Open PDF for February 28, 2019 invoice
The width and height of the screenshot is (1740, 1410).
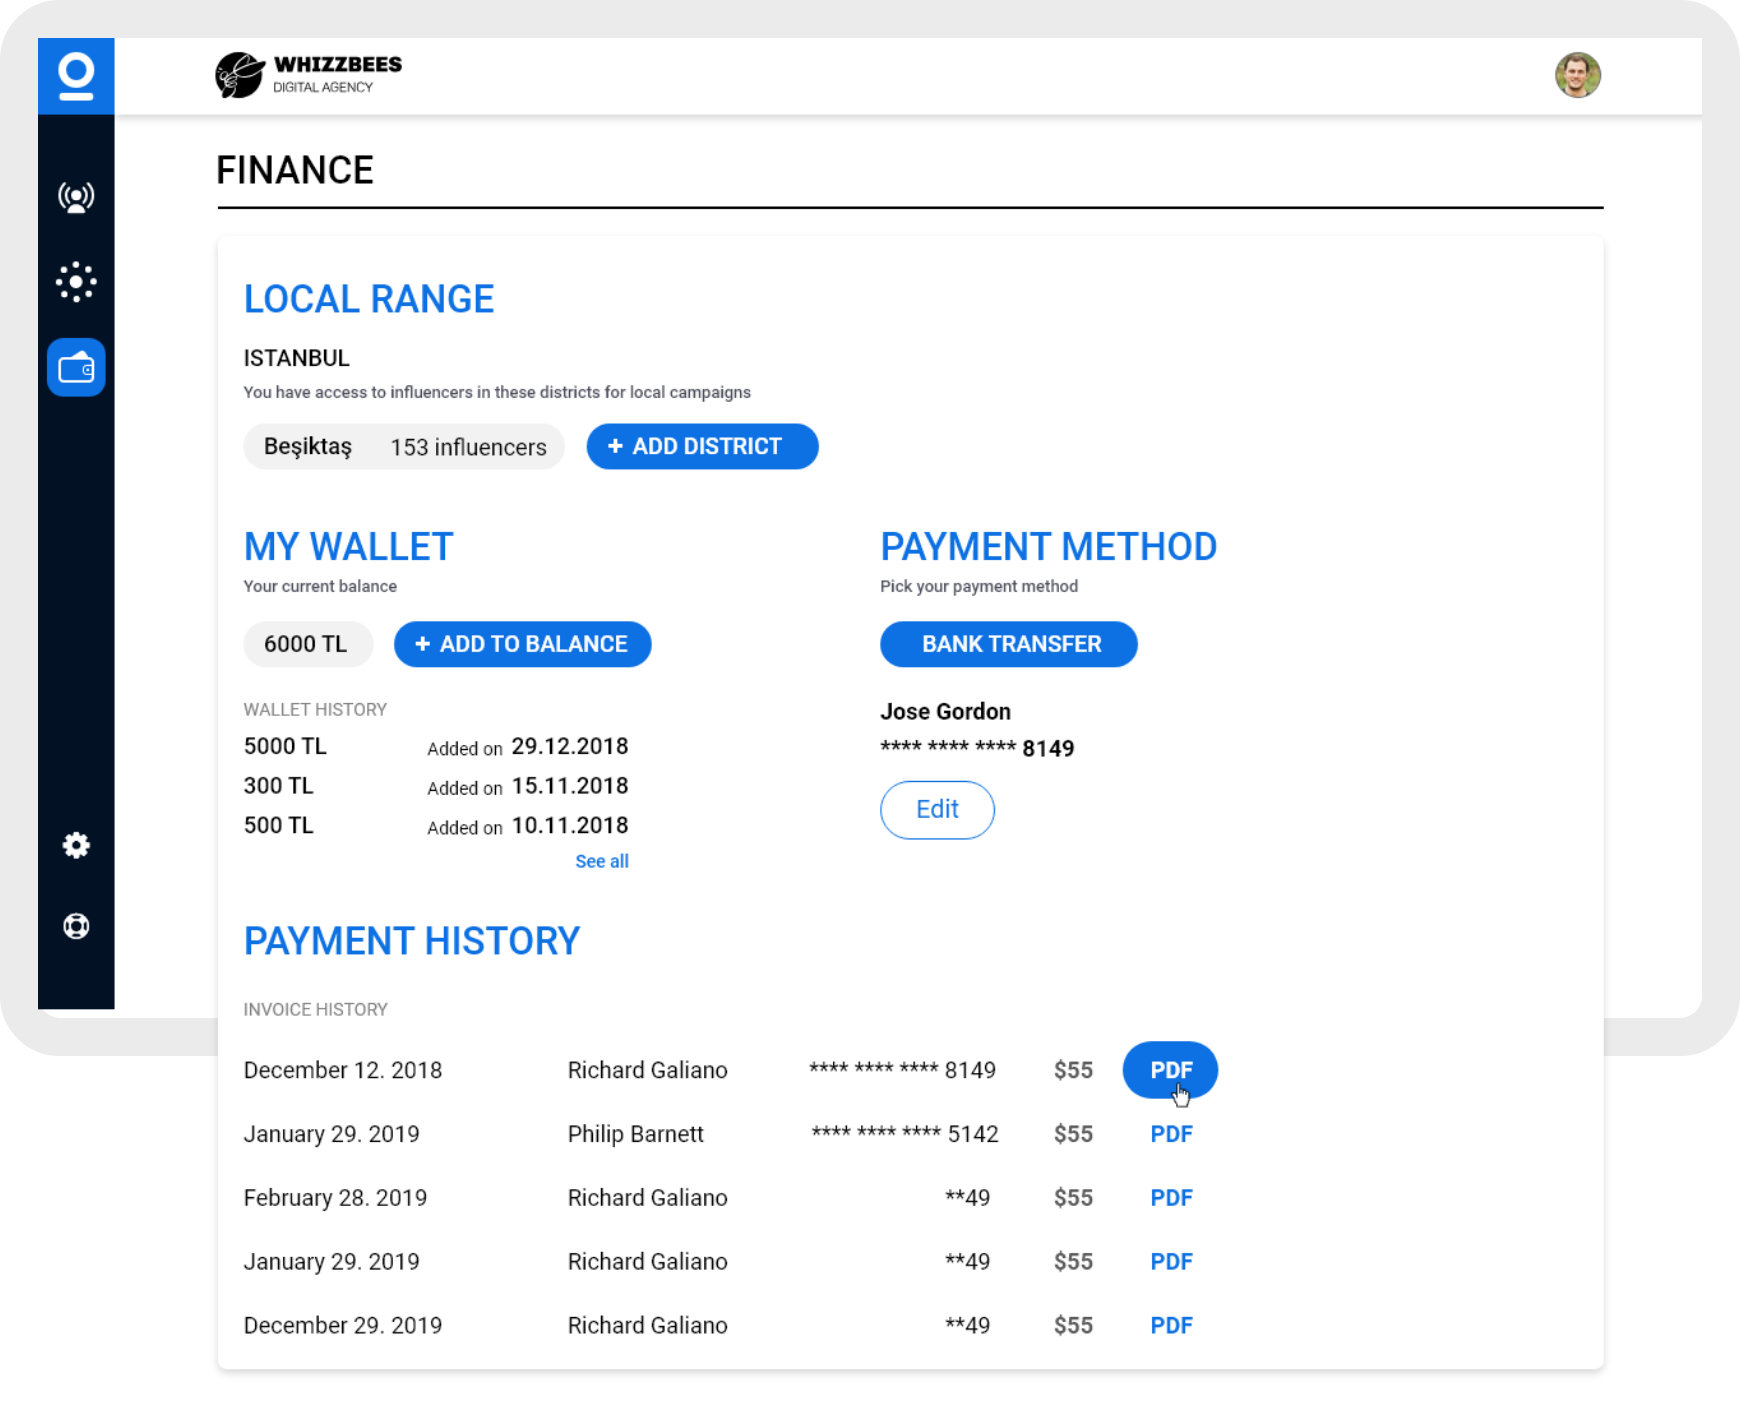[x=1171, y=1198]
